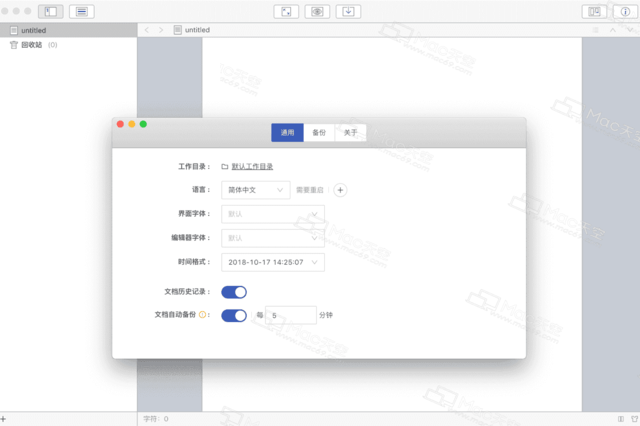
Task: Click the up chevron in the header bar
Action: [613, 30]
